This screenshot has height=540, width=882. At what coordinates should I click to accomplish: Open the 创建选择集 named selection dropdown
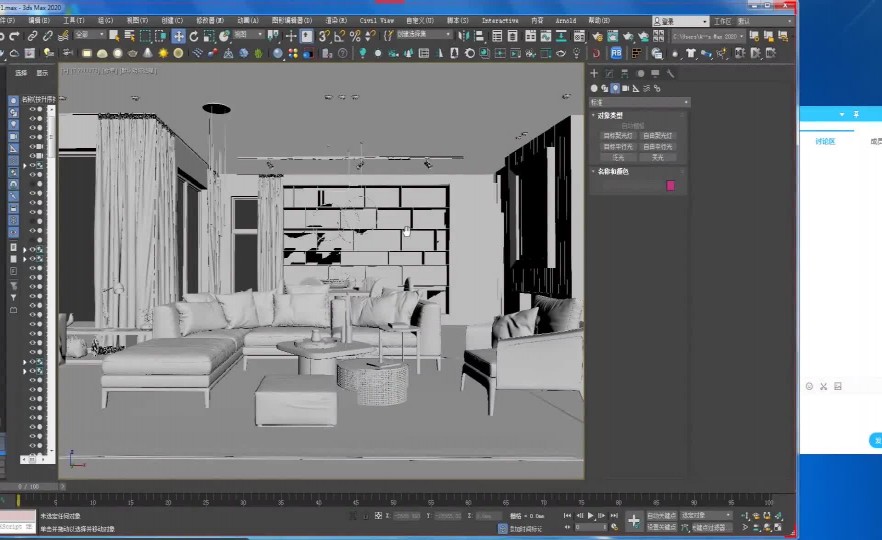424,35
